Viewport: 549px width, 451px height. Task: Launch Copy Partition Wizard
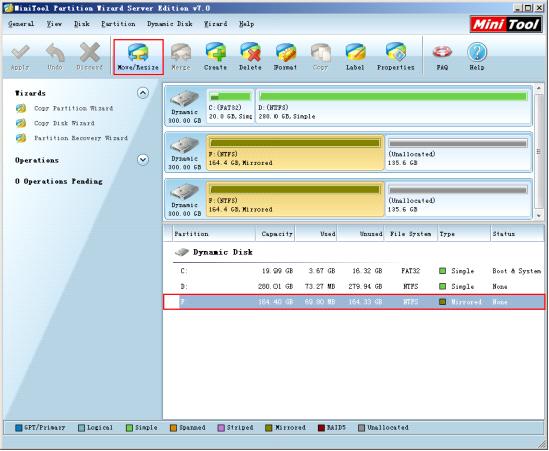click(74, 109)
